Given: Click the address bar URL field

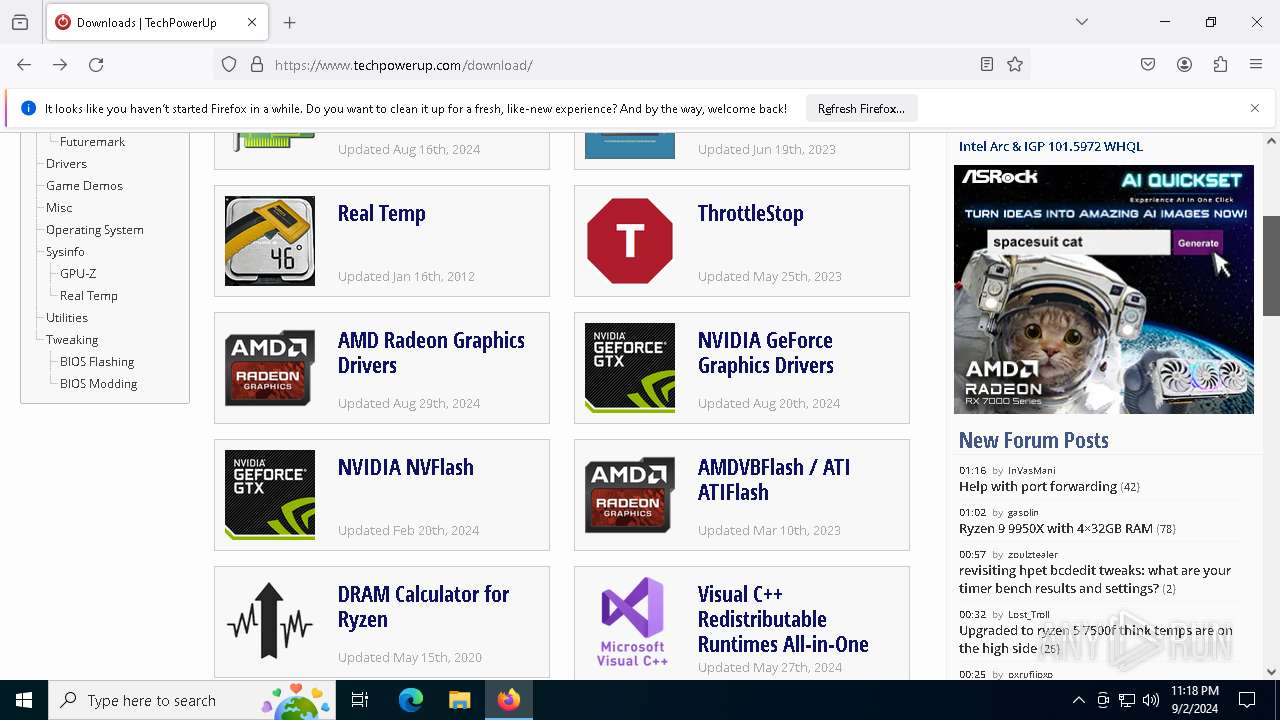Looking at the screenshot, I should 620,65.
